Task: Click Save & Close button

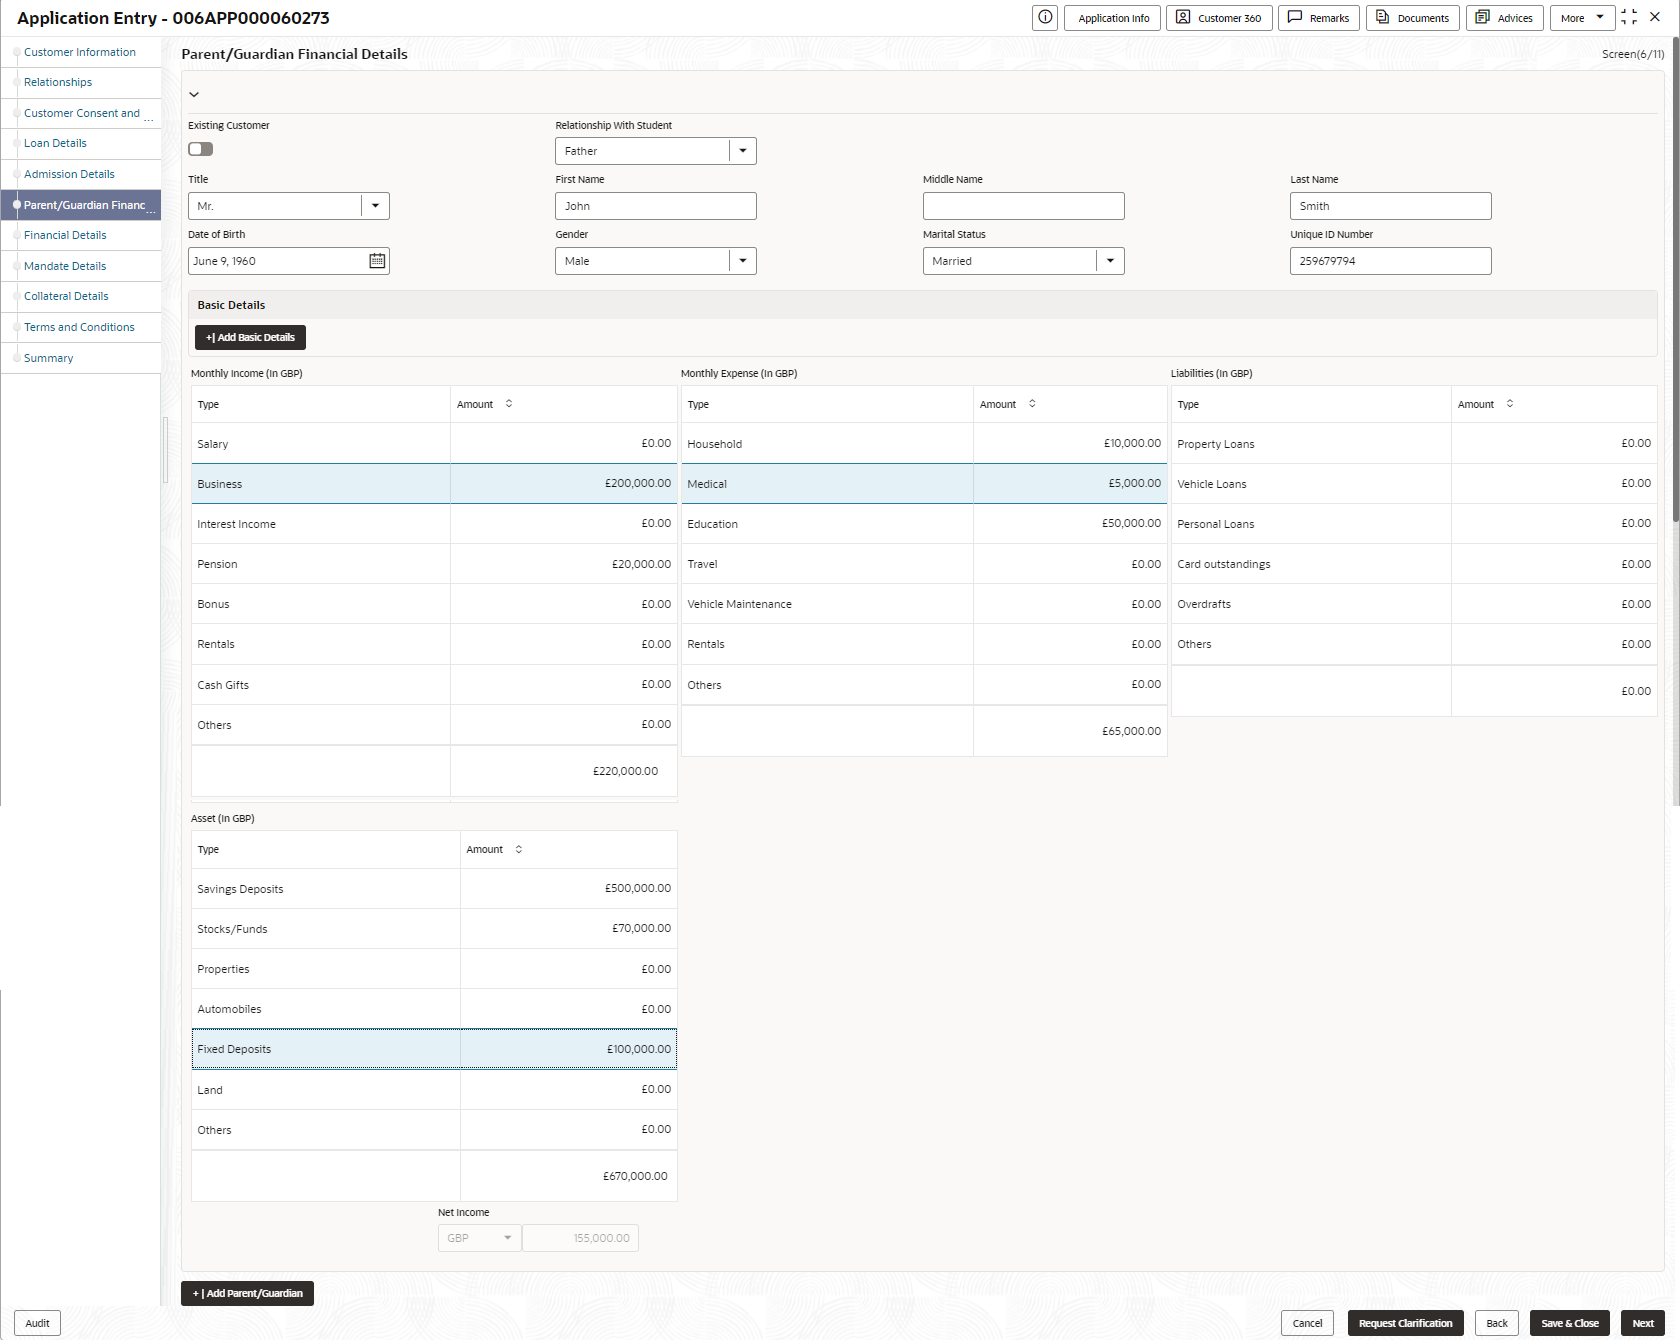Action: click(x=1570, y=1323)
